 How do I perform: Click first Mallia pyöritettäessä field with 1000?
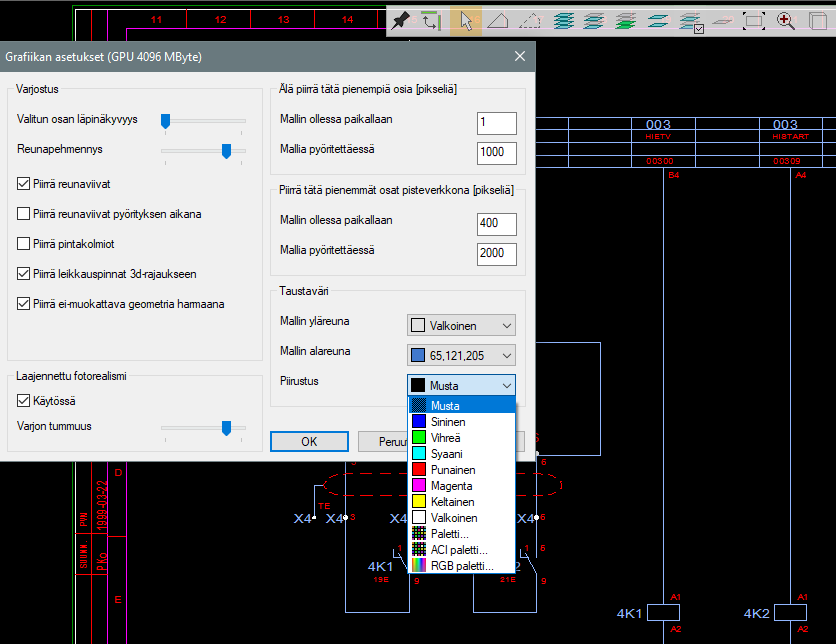(x=497, y=153)
